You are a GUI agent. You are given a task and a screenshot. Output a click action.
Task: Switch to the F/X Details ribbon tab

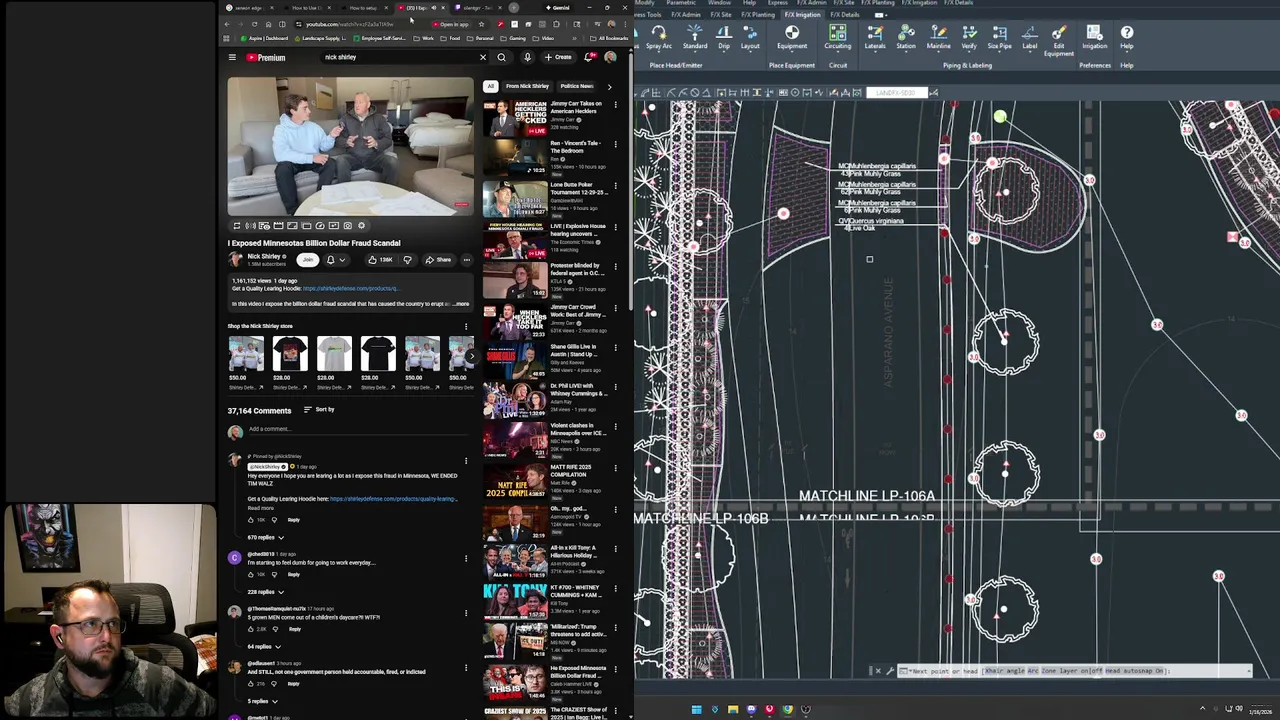click(844, 15)
